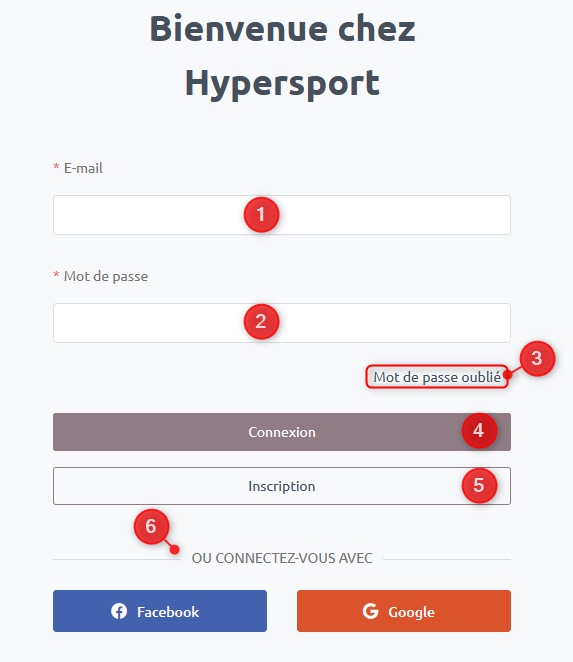Click red annotation marker number 4

[479, 430]
